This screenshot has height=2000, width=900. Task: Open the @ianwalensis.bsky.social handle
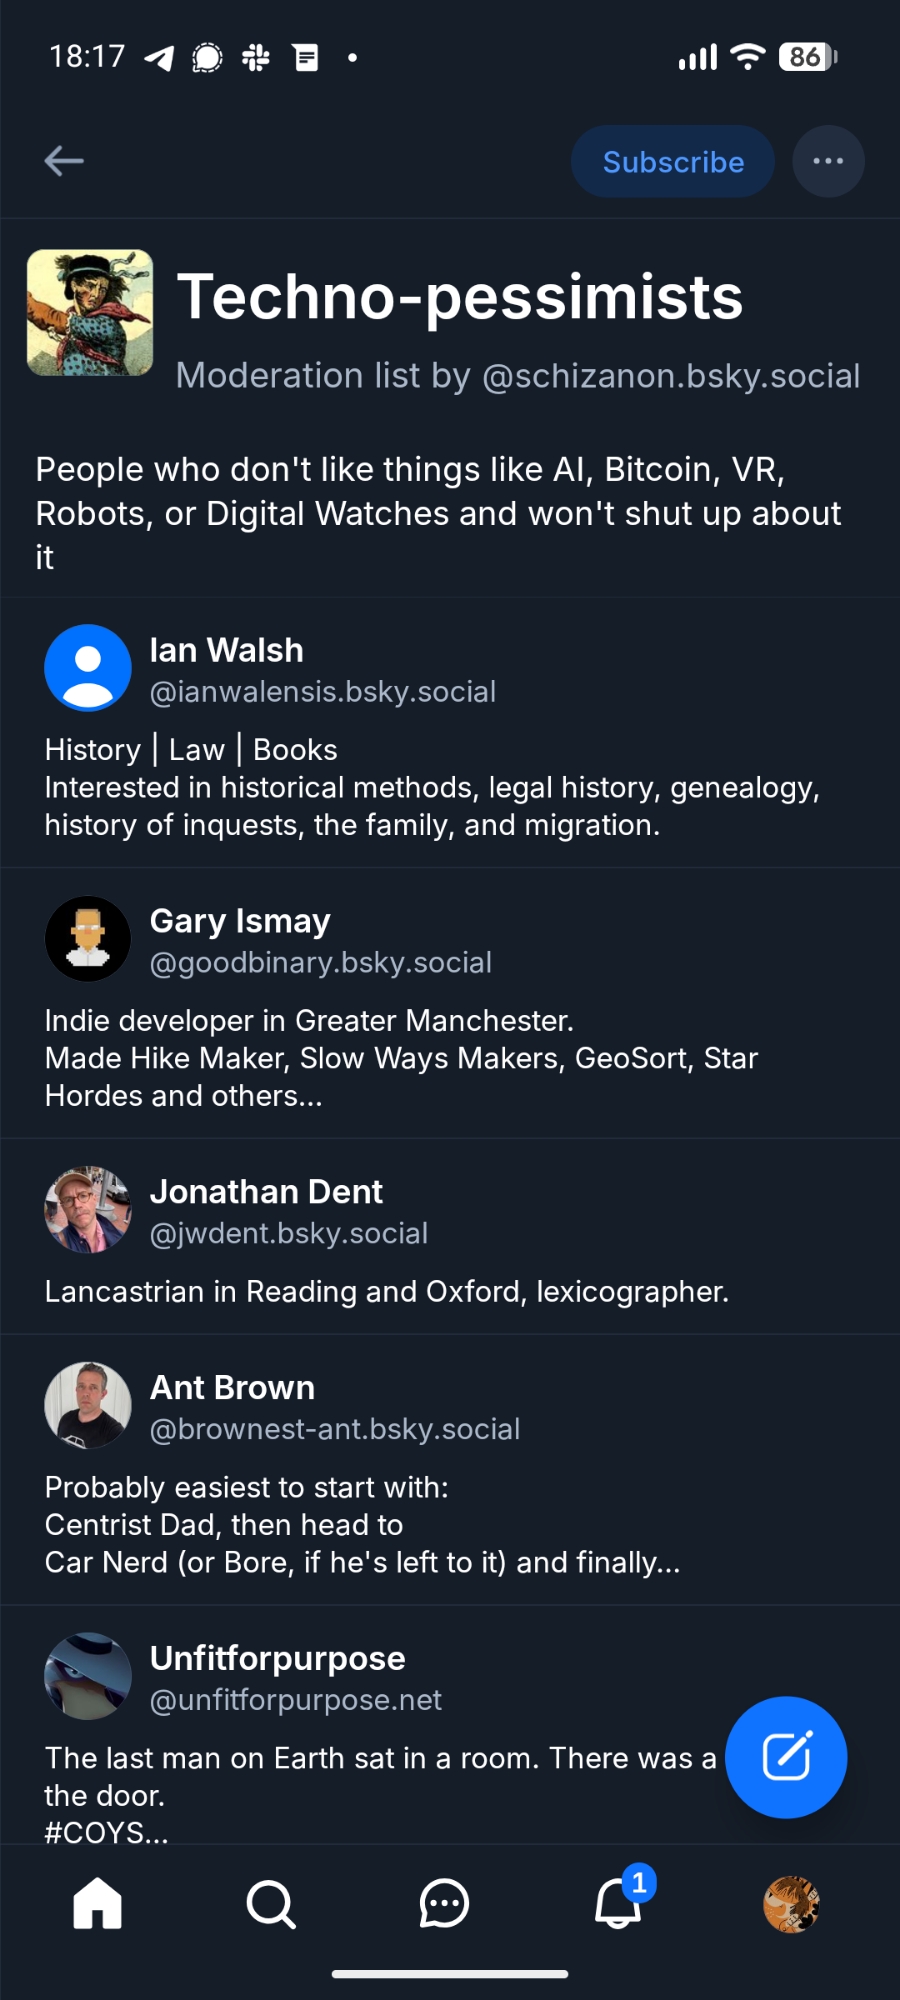(322, 692)
